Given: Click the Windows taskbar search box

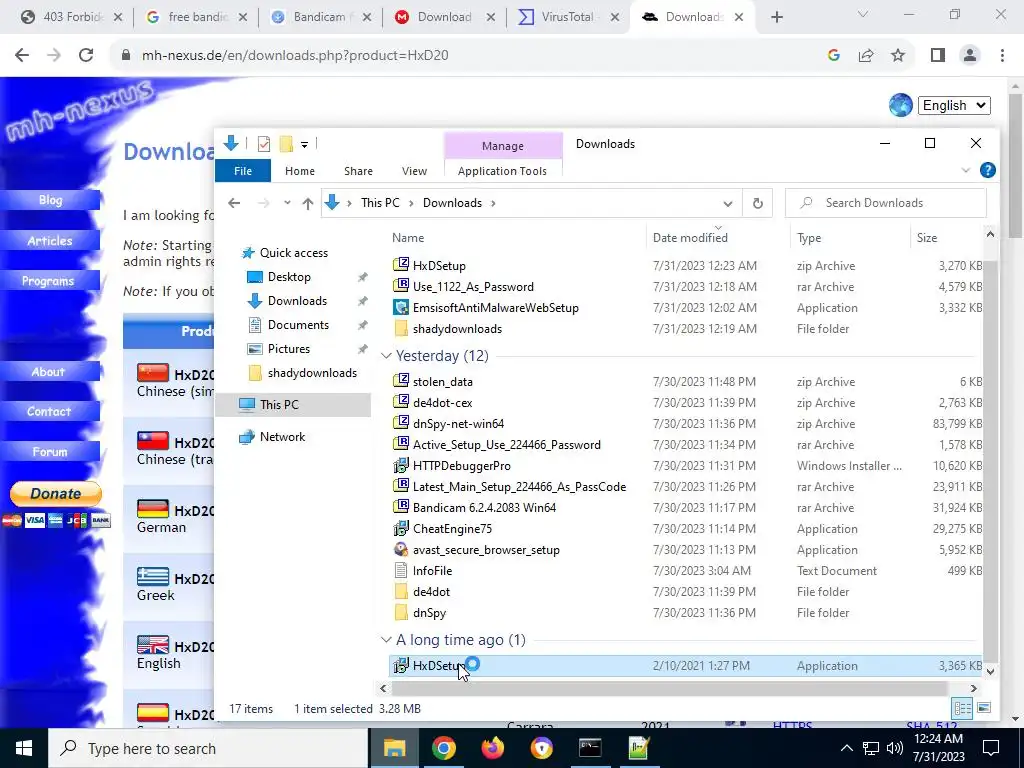Looking at the screenshot, I should 208,748.
